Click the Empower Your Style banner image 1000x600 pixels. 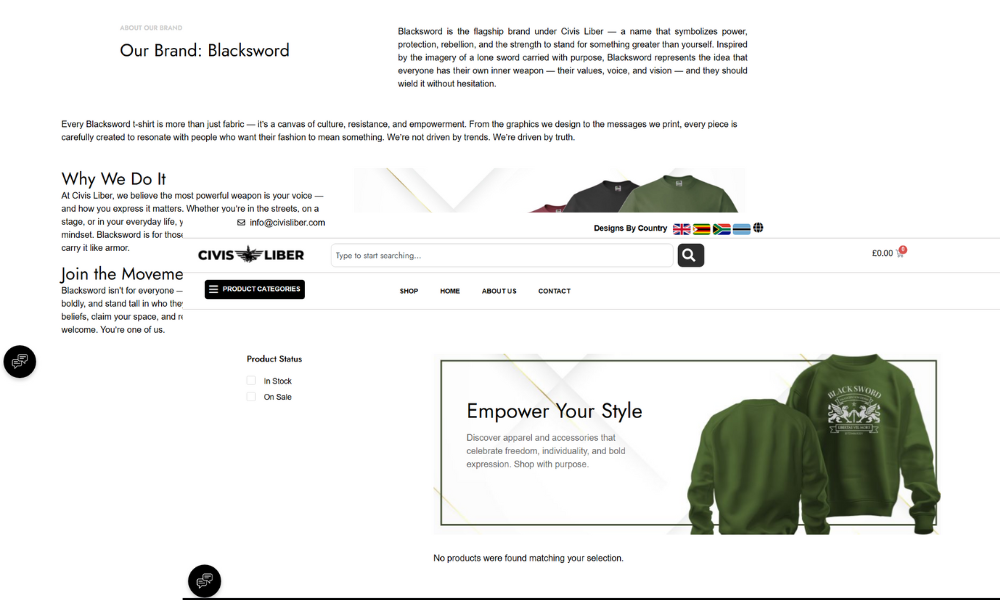tap(688, 443)
